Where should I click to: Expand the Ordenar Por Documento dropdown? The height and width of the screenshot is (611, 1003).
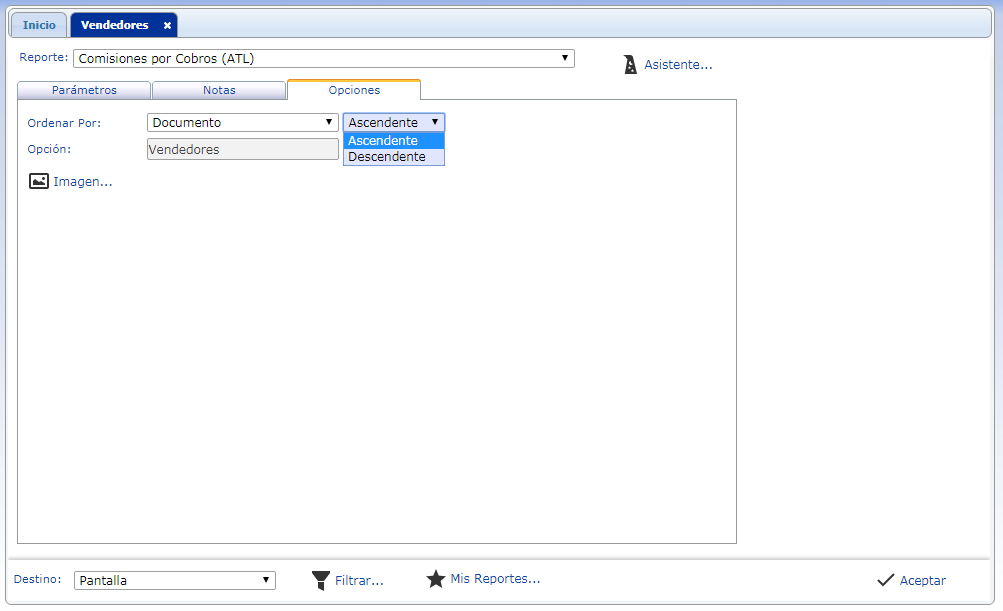pyautogui.click(x=329, y=122)
